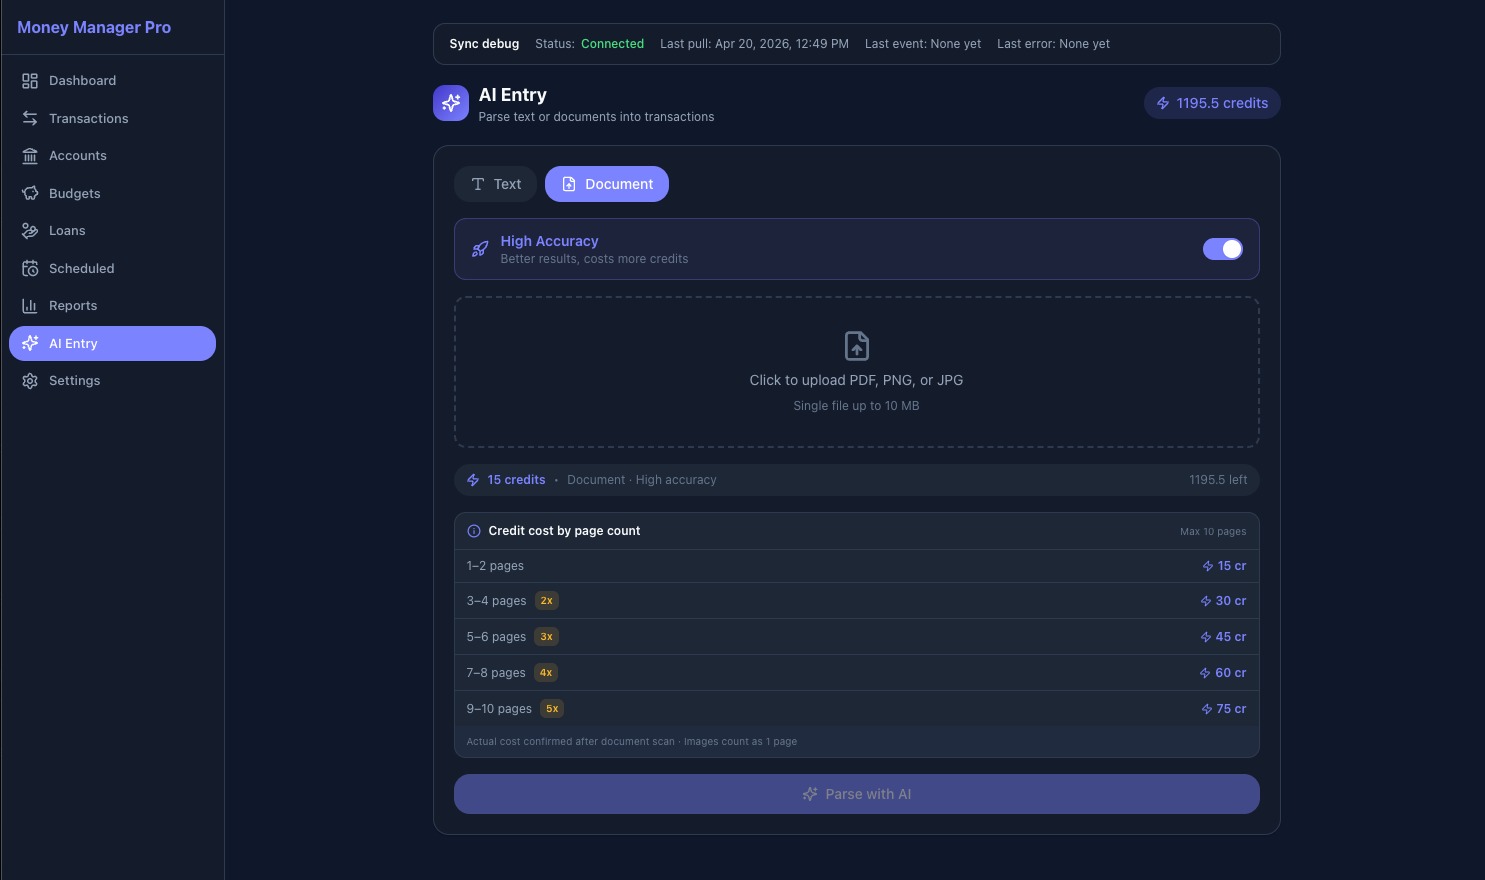Viewport: 1485px width, 880px height.
Task: Open Scheduled using the calendar icon
Action: [x=30, y=268]
